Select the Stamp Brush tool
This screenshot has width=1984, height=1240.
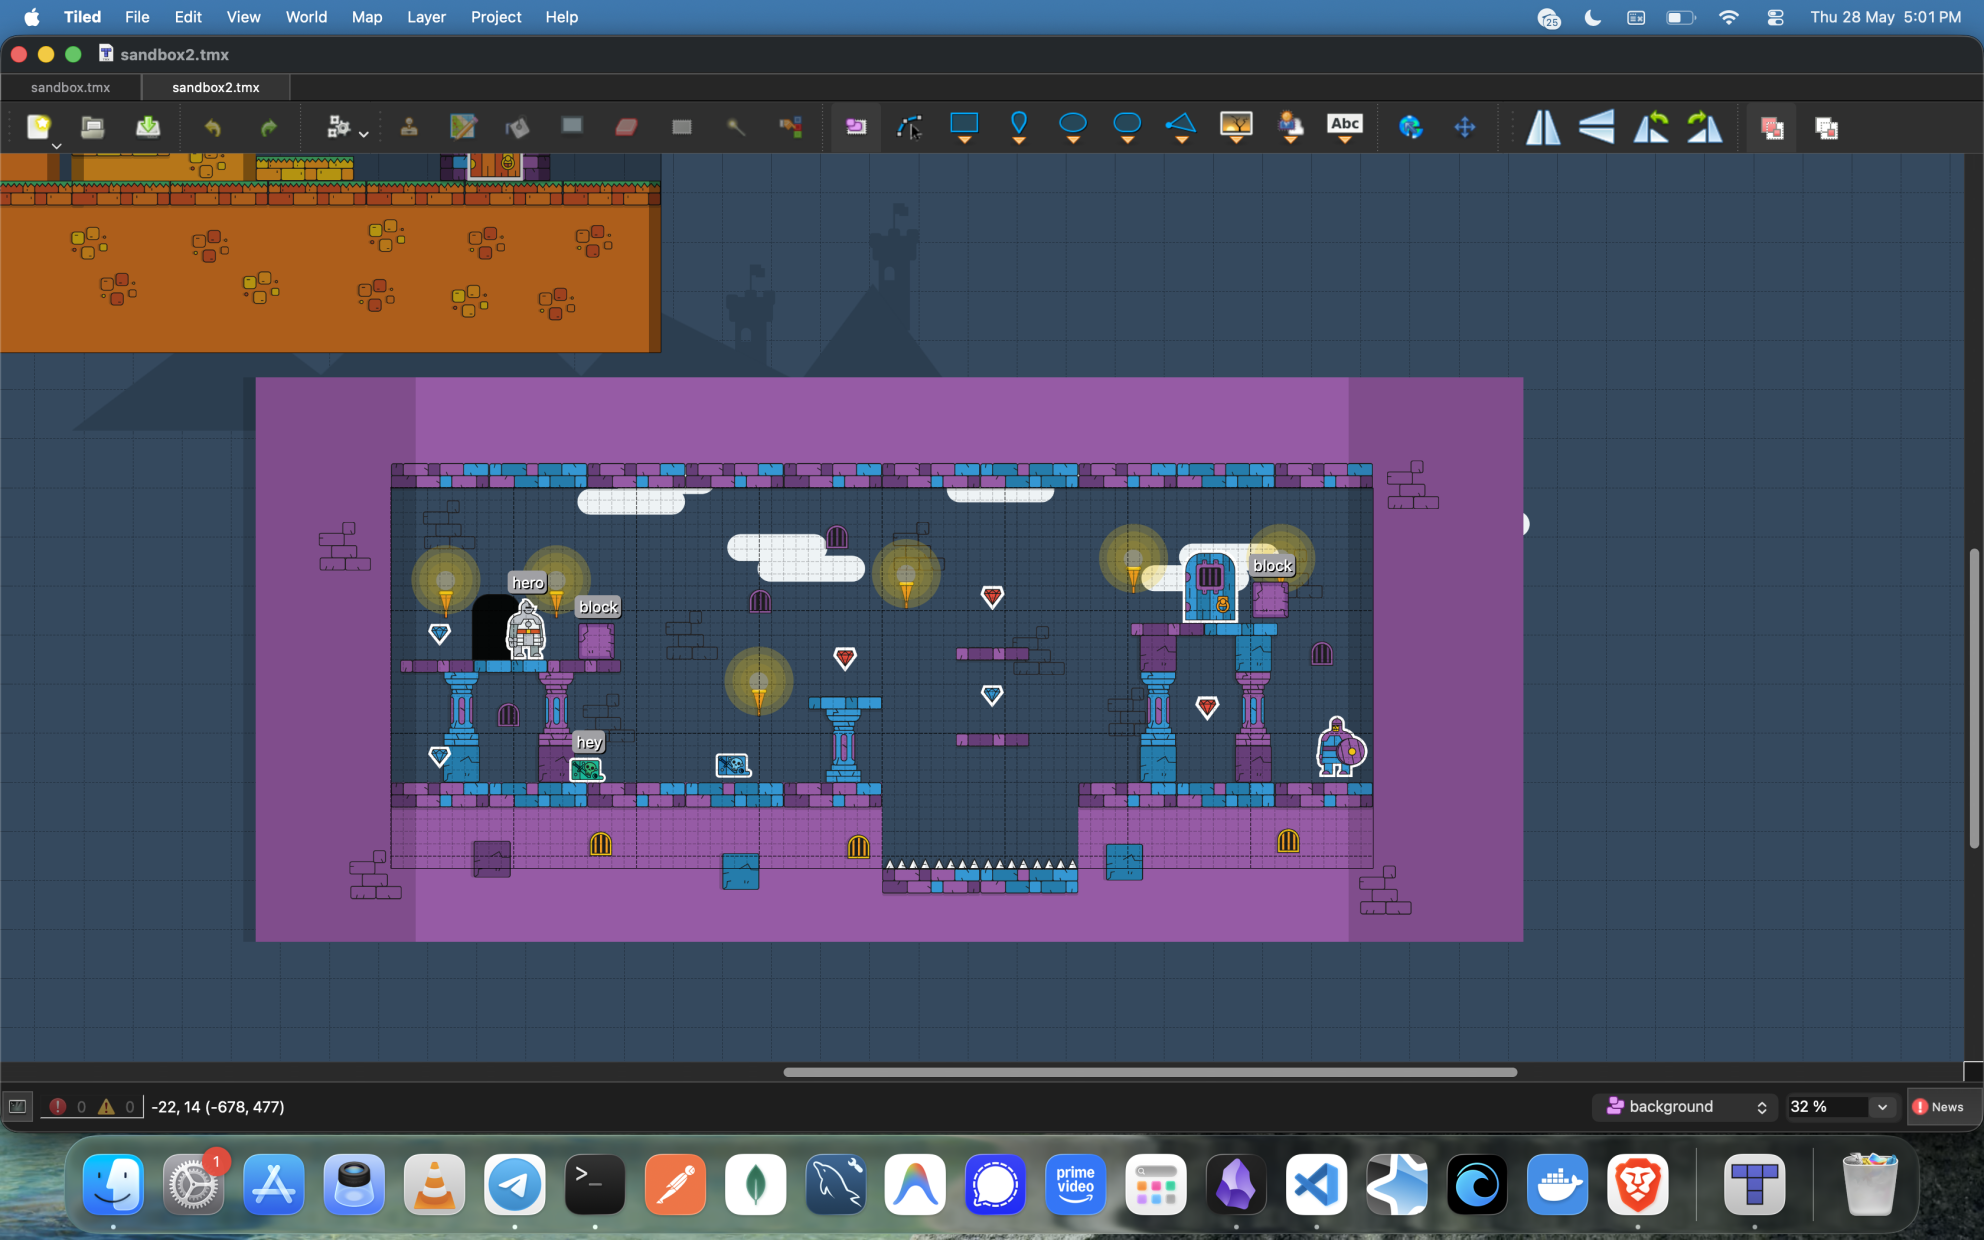tap(409, 127)
